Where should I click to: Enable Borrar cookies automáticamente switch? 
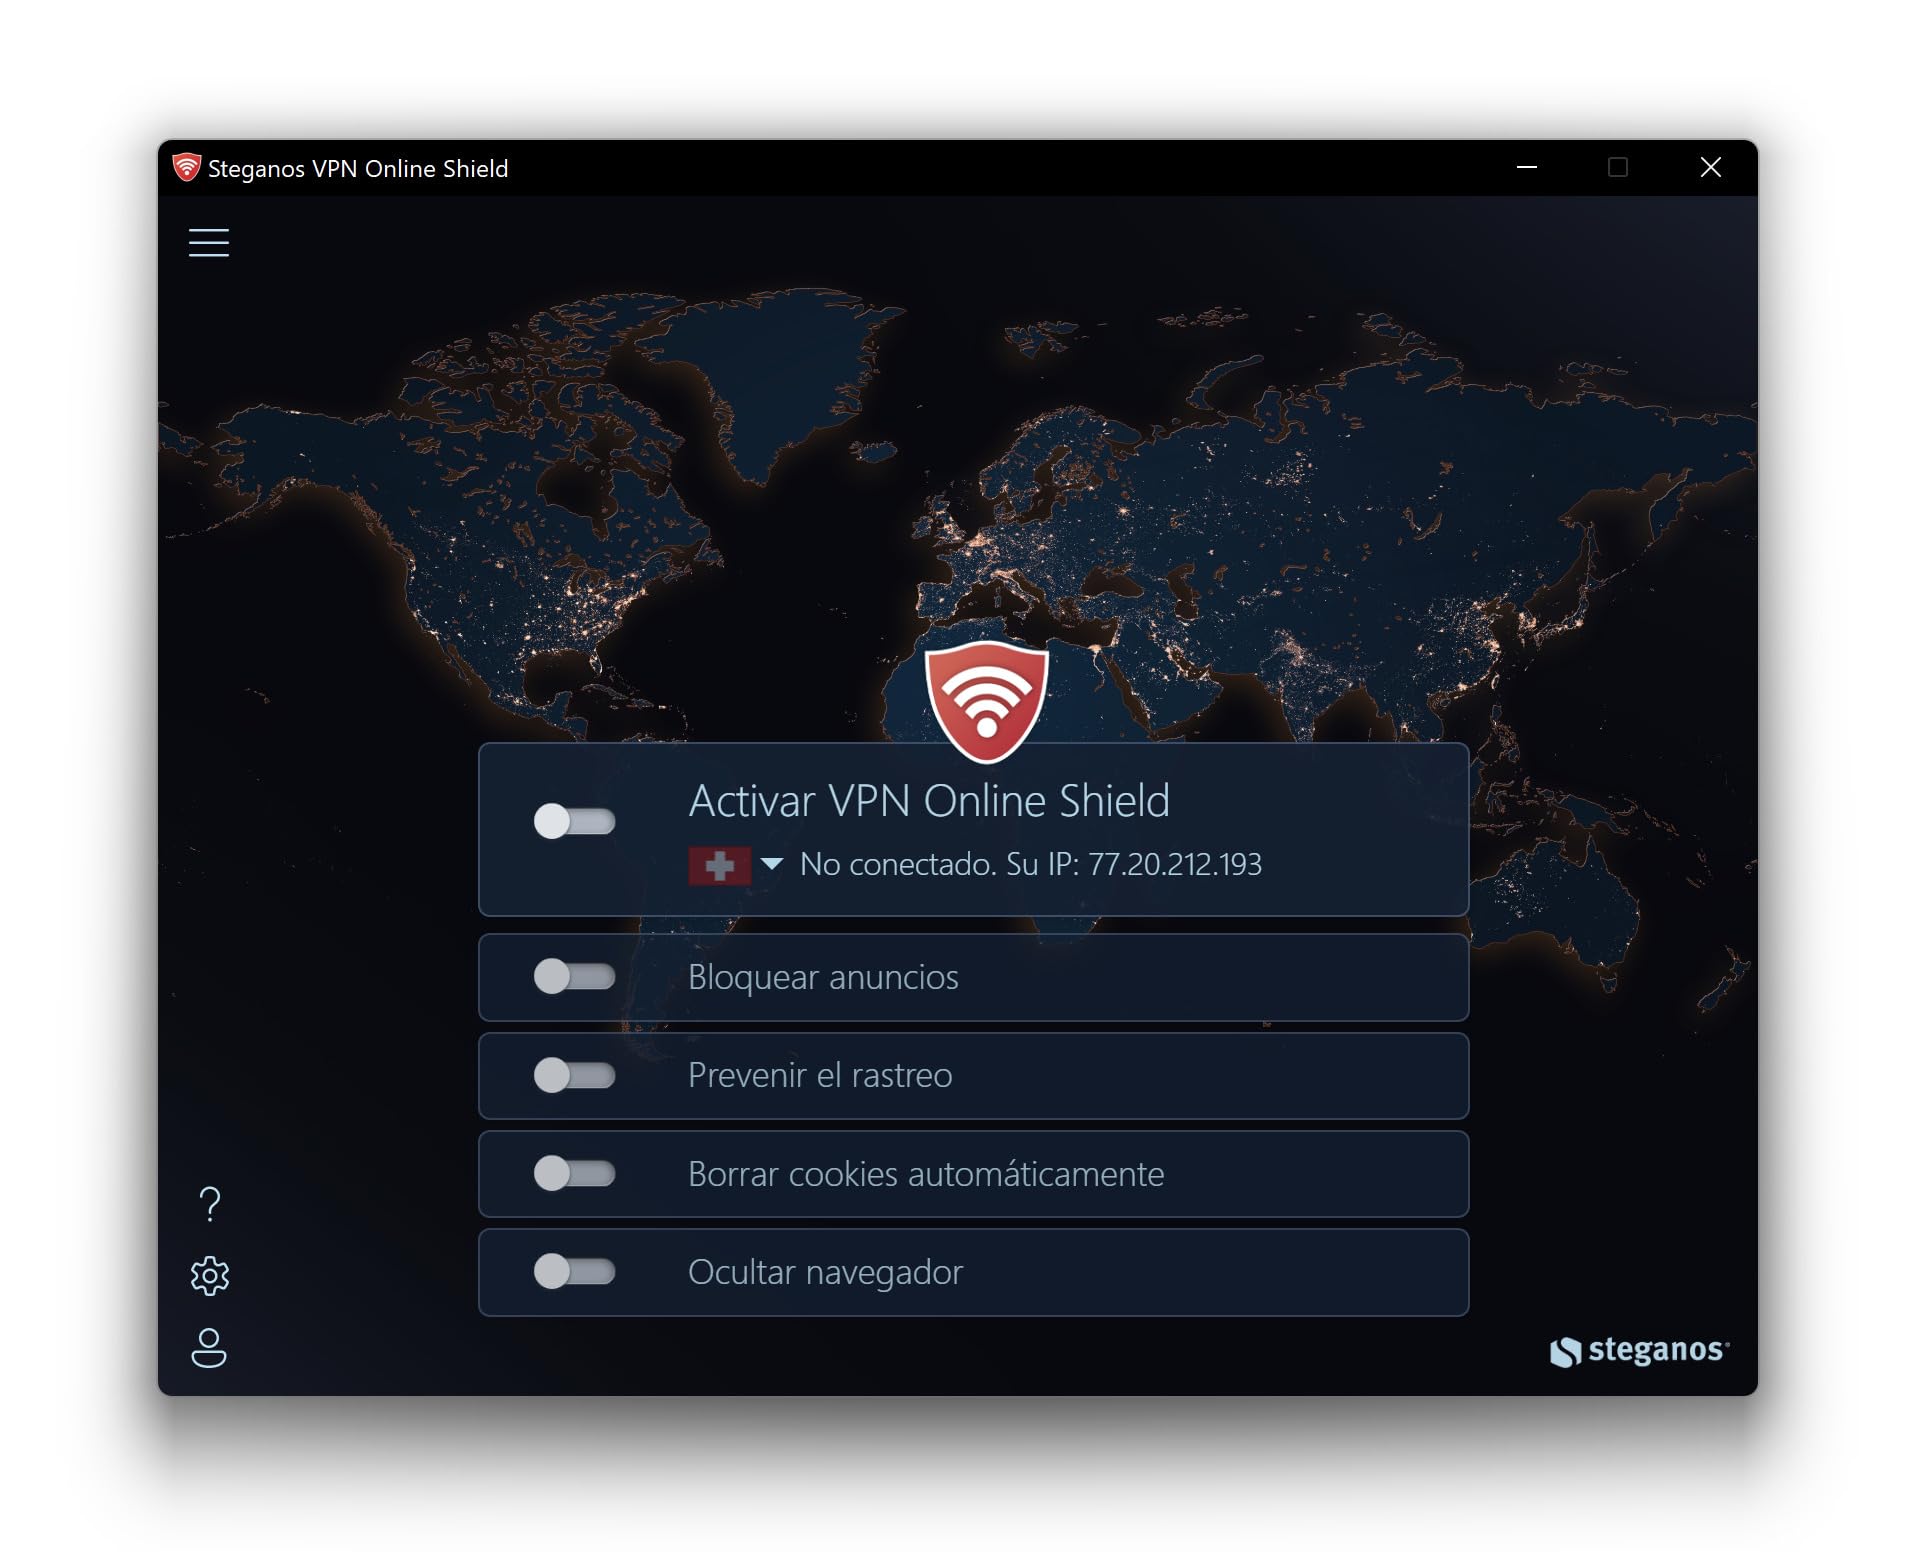574,1174
